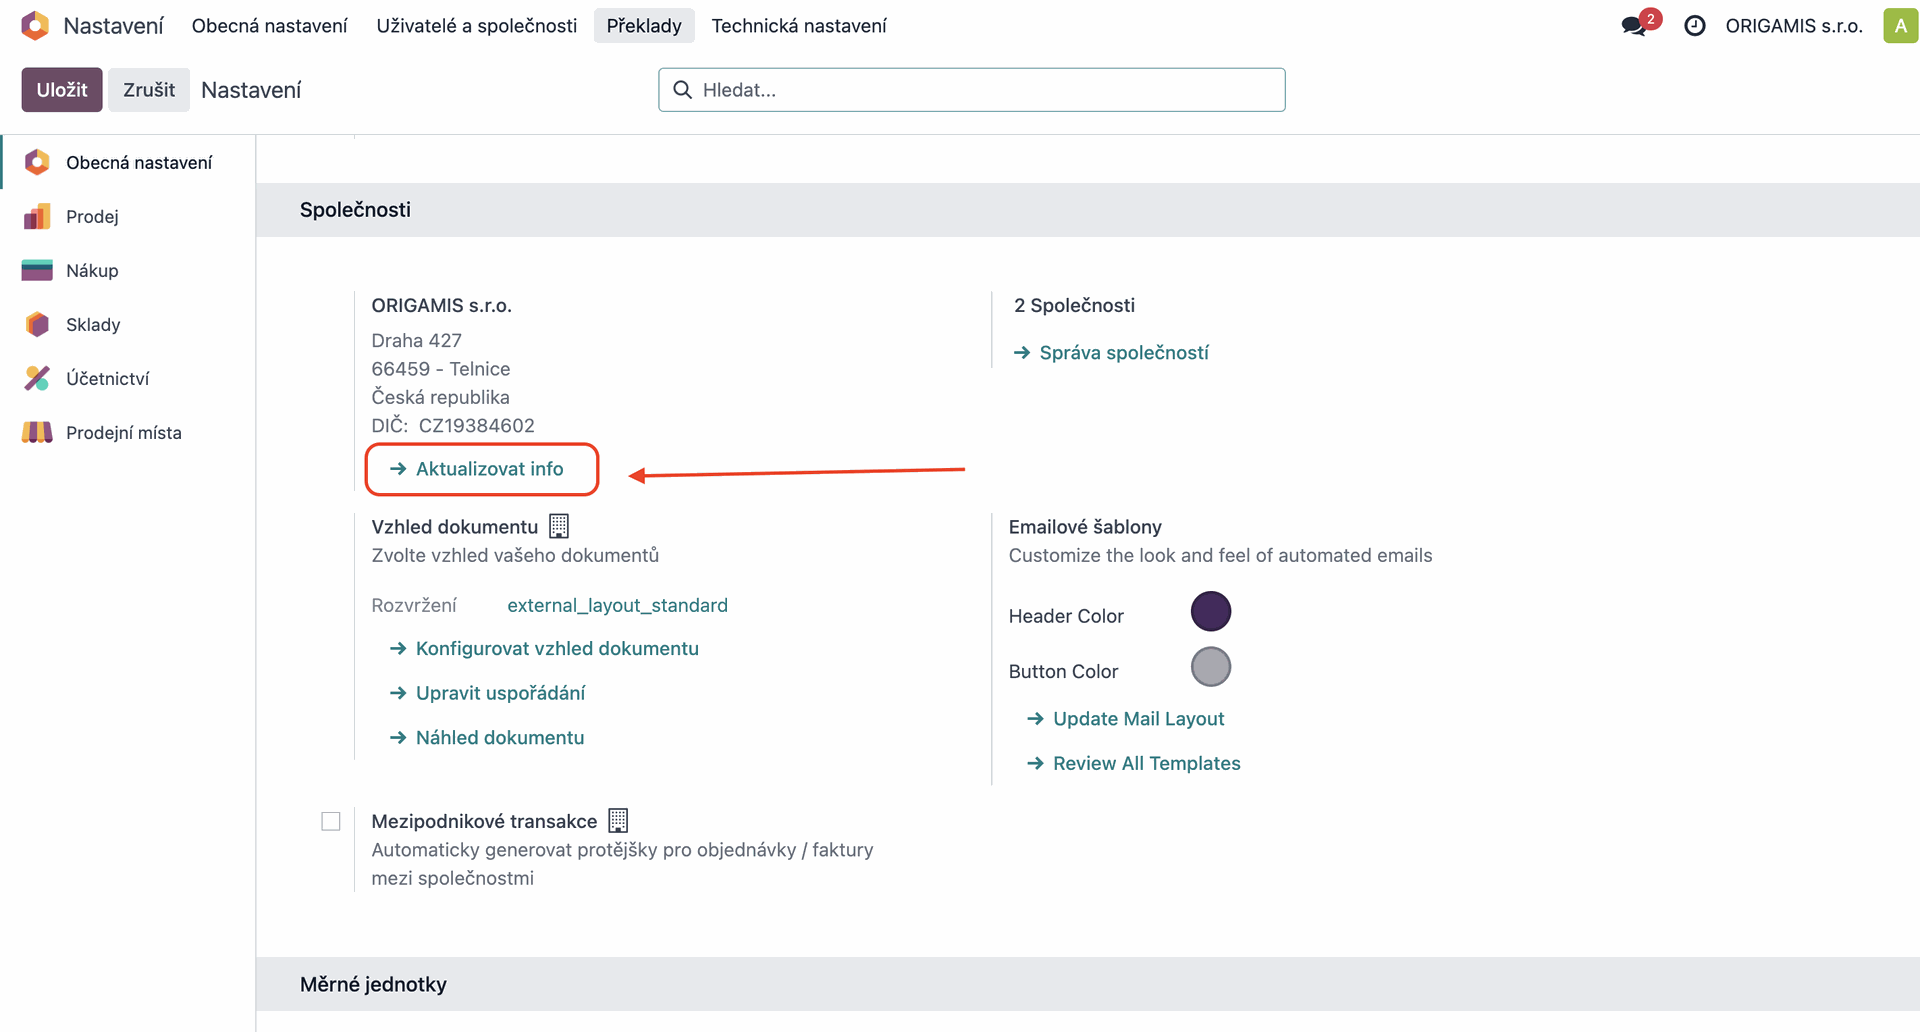Open the Překlady menu
Screen dimensions: 1920x1032
[x=644, y=26]
